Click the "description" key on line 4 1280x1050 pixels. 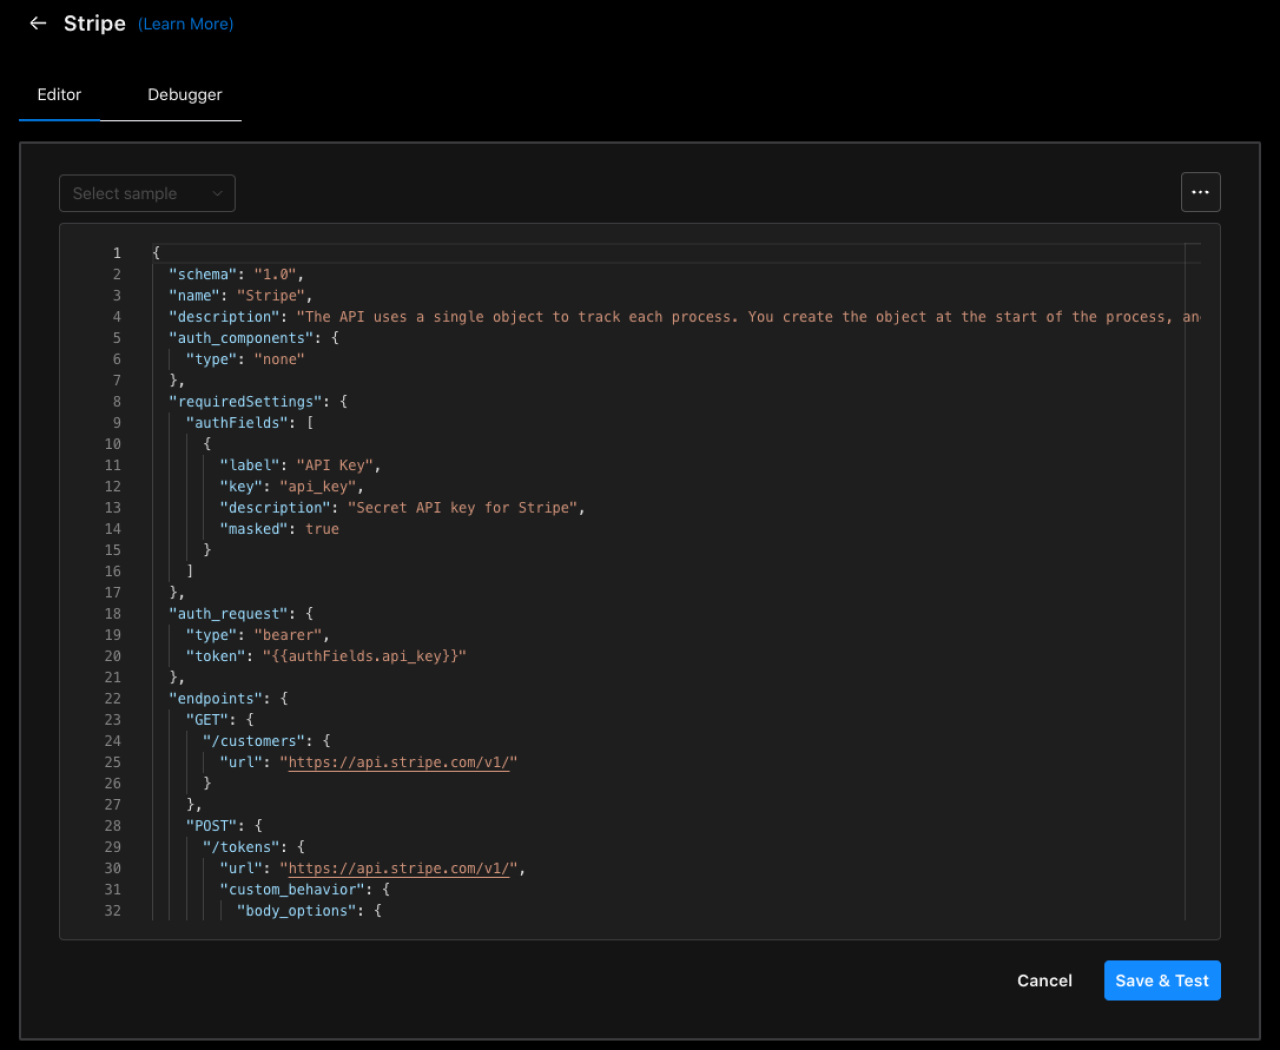pyautogui.click(x=224, y=317)
